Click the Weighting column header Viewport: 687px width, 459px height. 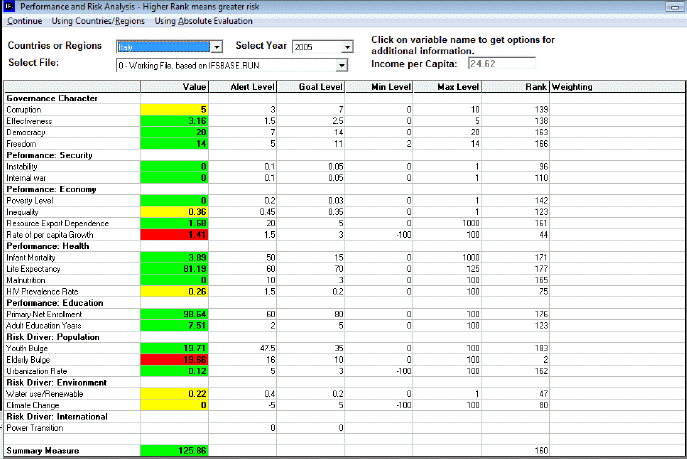[573, 87]
